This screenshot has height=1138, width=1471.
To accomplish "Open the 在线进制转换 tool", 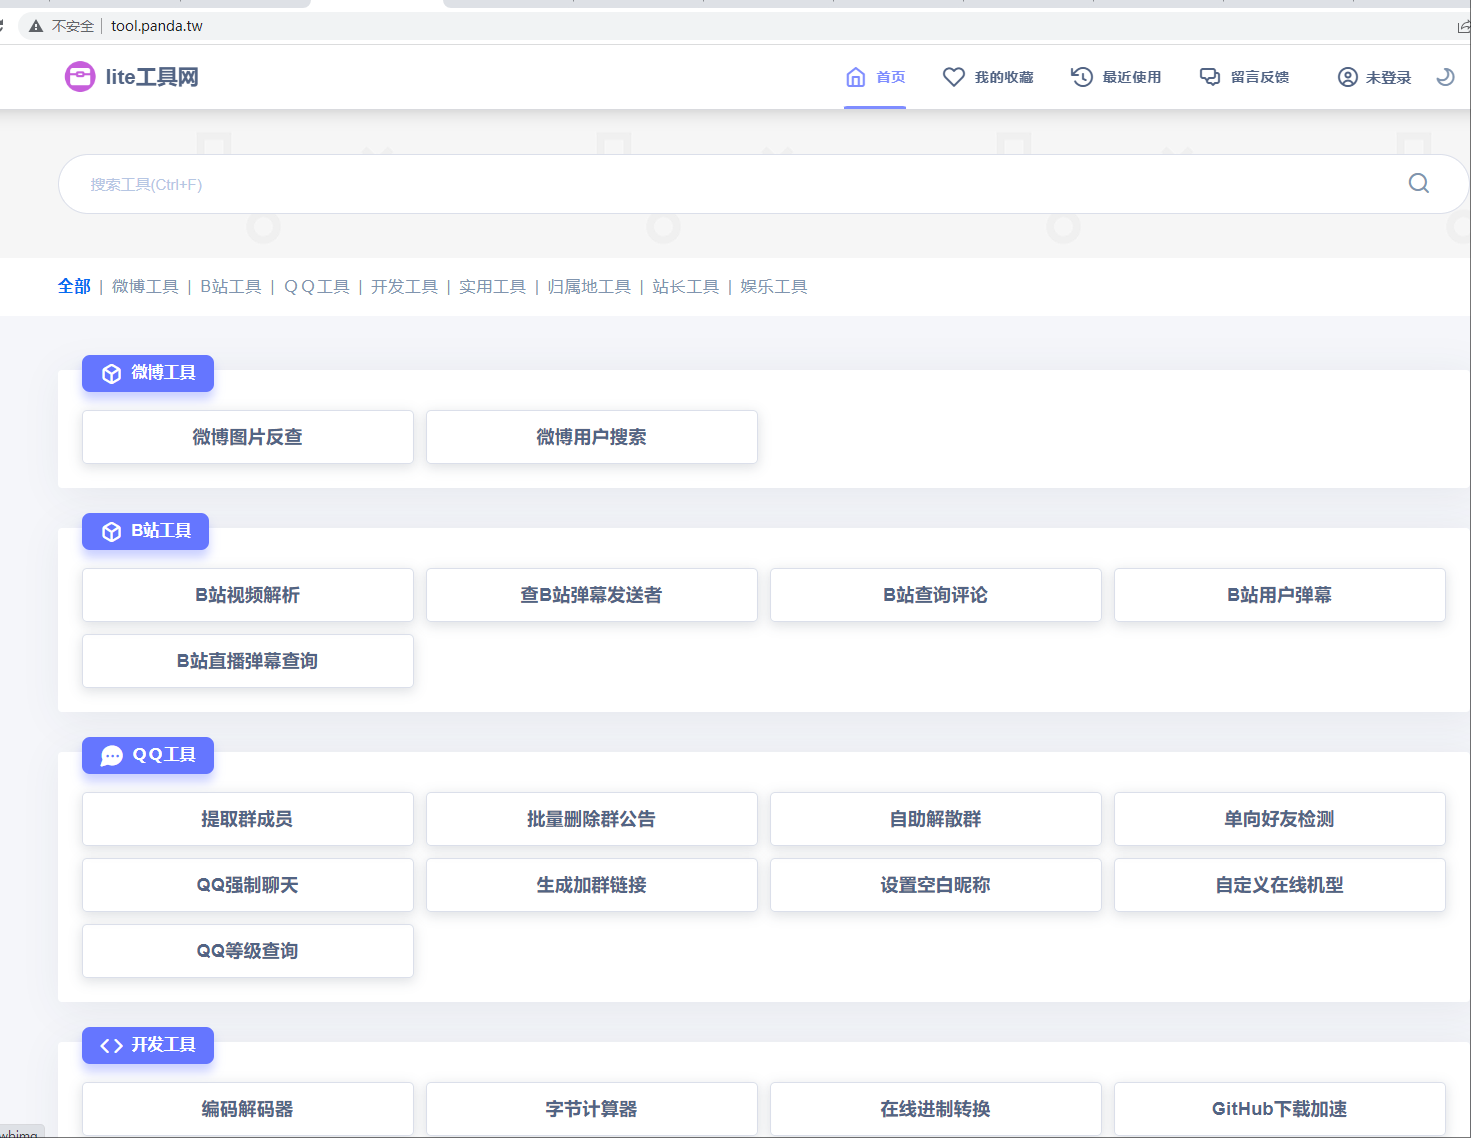I will click(x=936, y=1109).
